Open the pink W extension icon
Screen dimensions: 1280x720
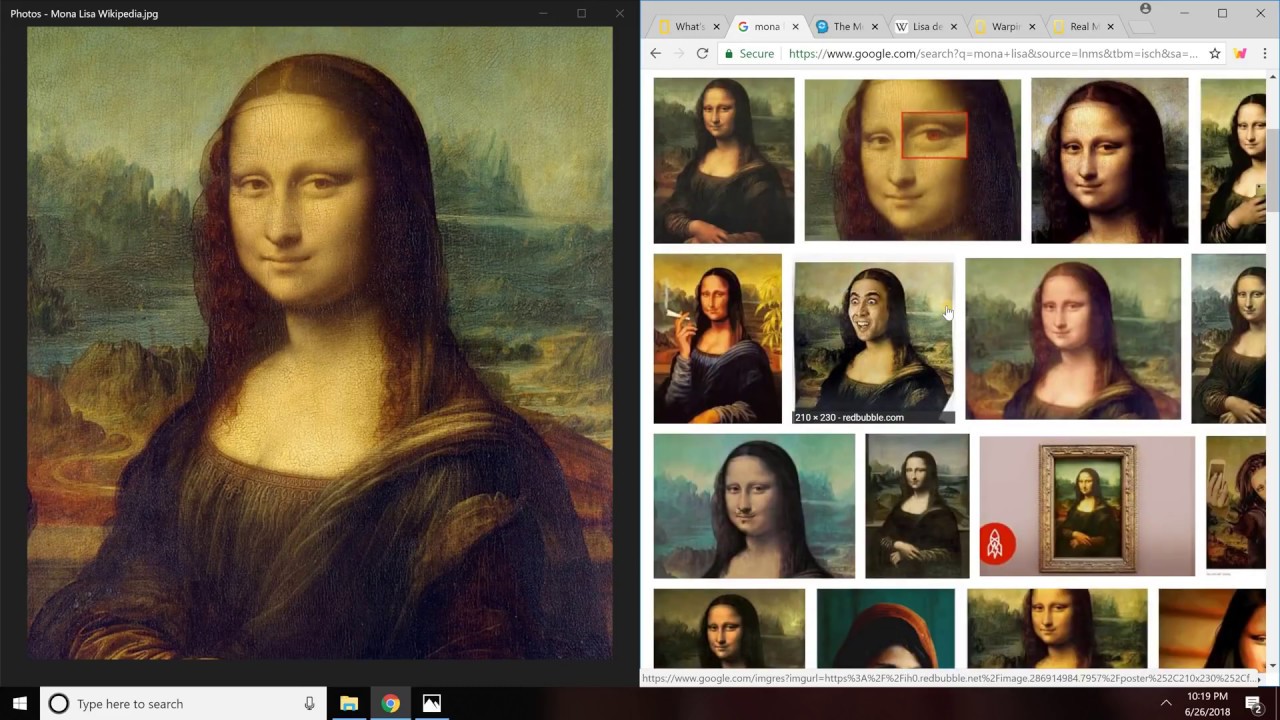point(1240,54)
